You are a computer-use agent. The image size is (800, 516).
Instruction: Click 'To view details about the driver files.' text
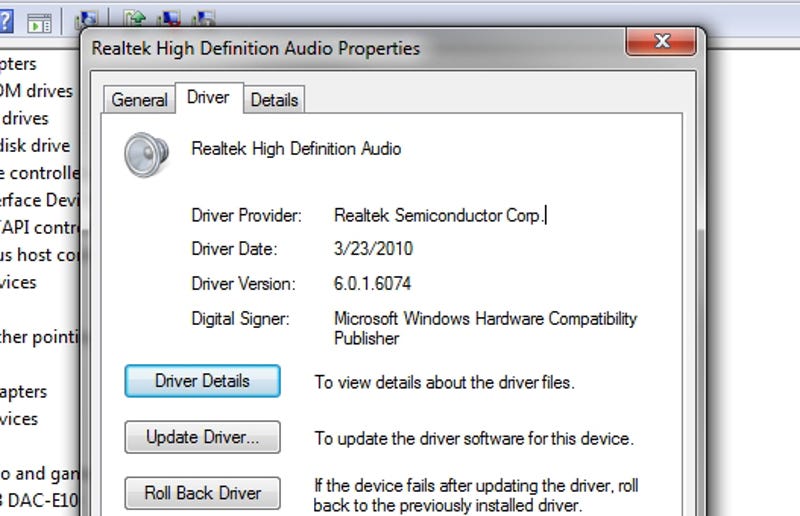point(444,382)
